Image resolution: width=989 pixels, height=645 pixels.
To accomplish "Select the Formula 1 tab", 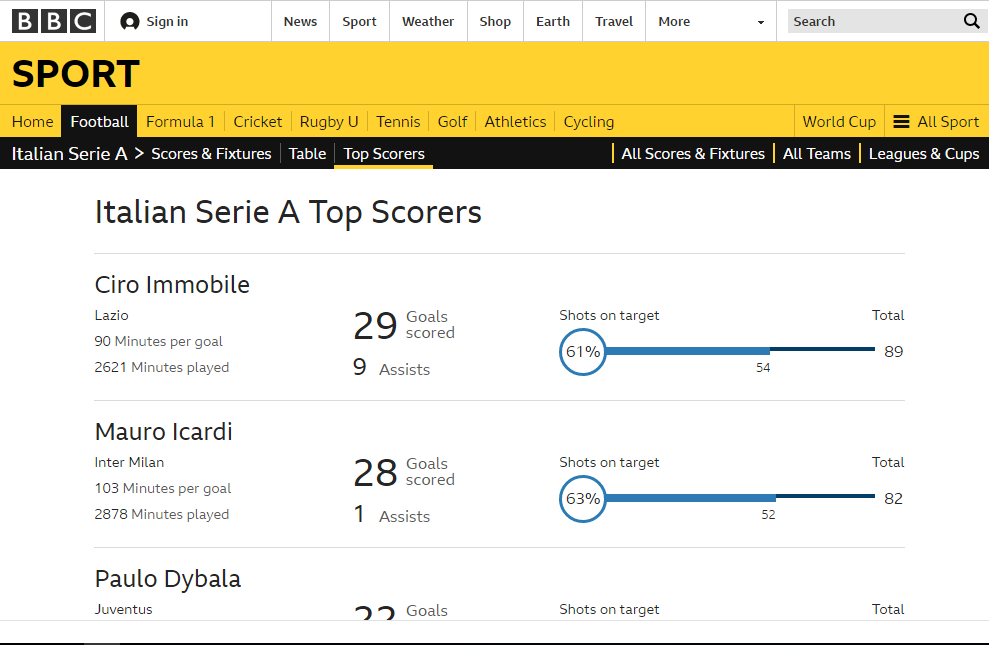I will click(180, 122).
